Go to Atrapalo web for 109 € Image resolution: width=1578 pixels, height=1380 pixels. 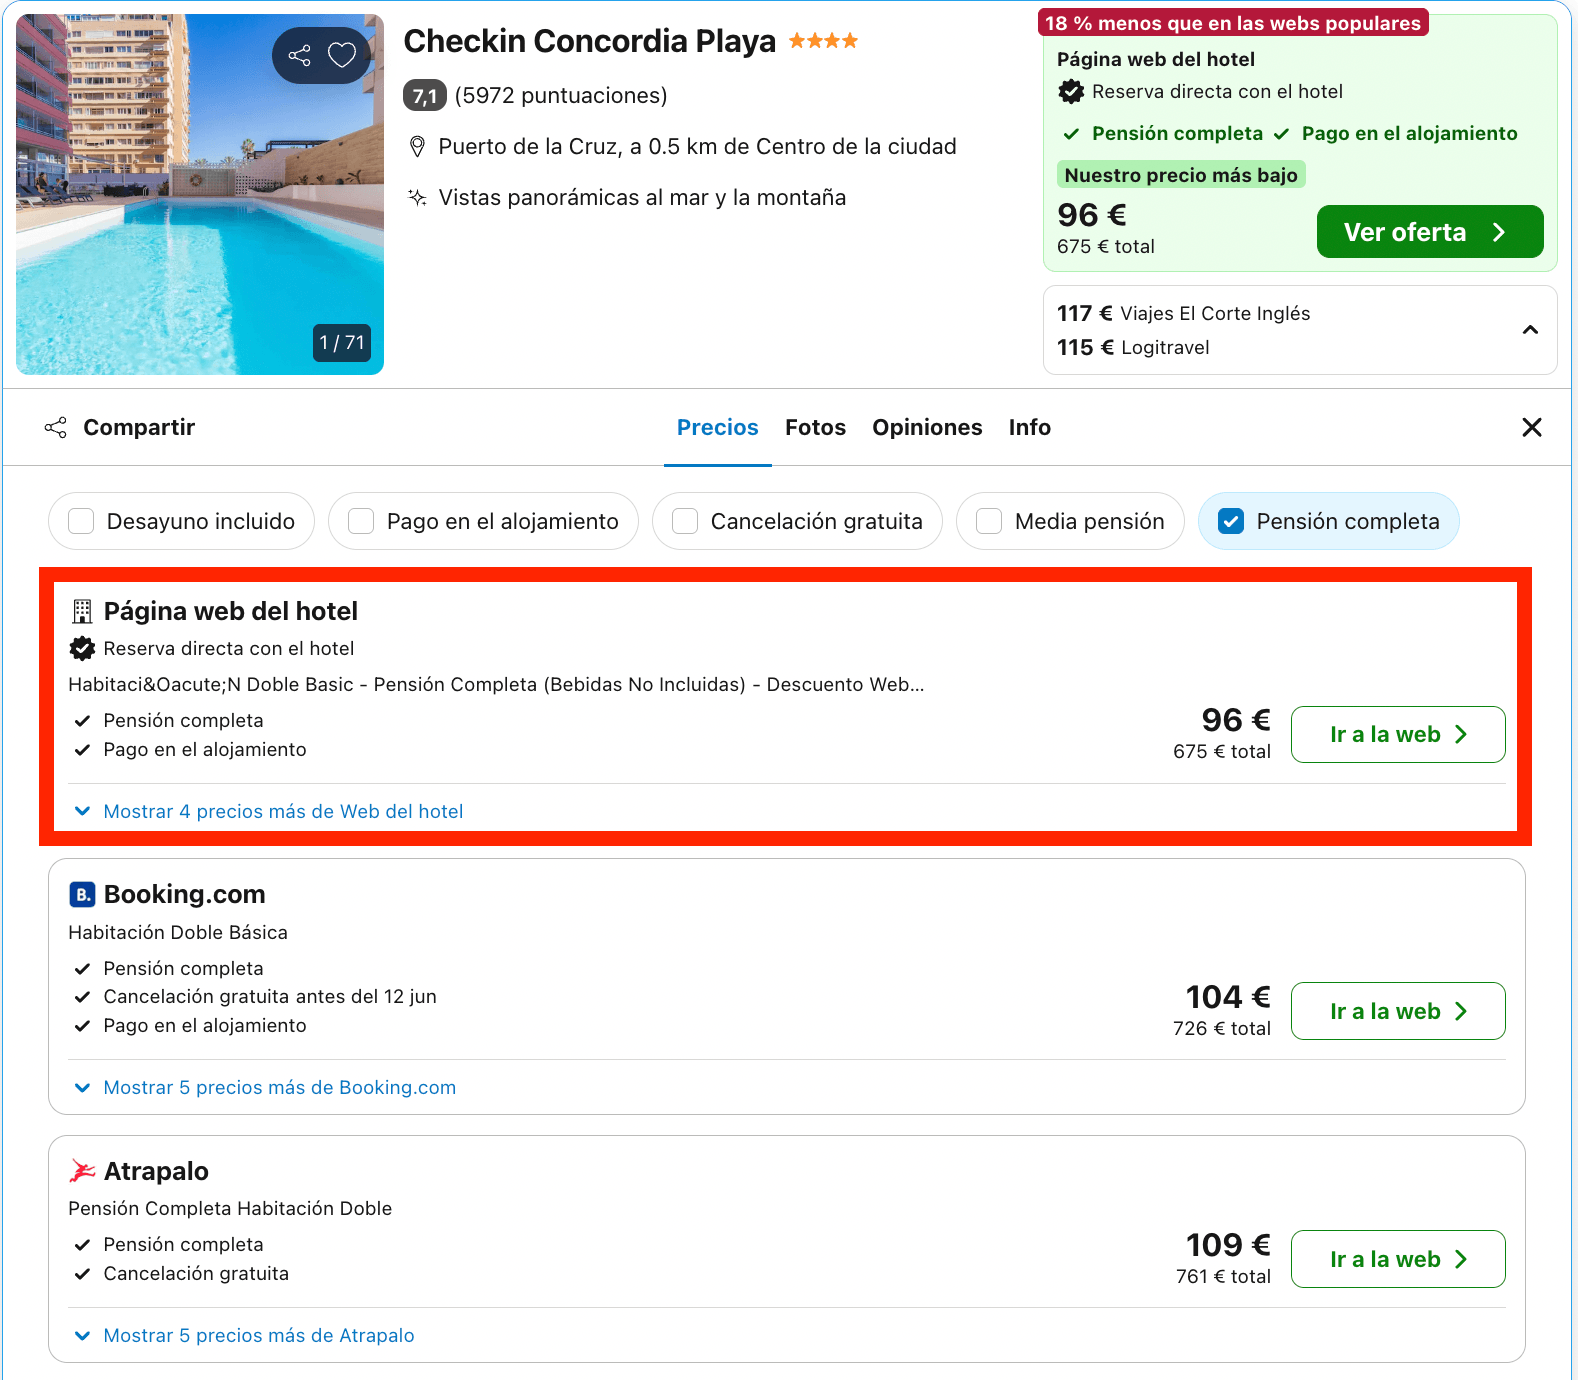[1398, 1259]
